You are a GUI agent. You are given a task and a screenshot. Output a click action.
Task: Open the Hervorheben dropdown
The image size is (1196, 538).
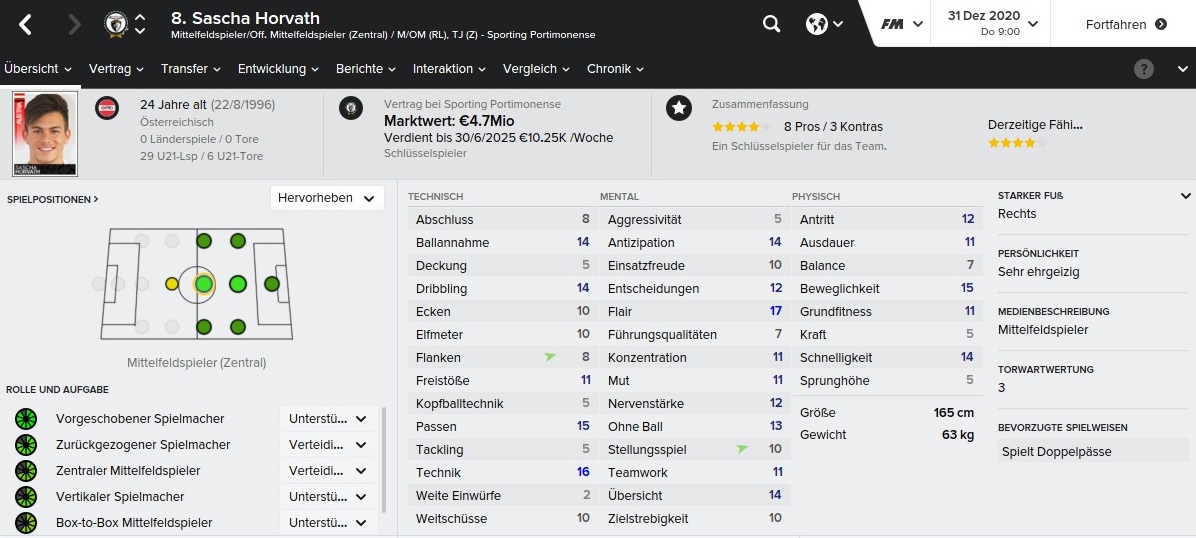327,198
